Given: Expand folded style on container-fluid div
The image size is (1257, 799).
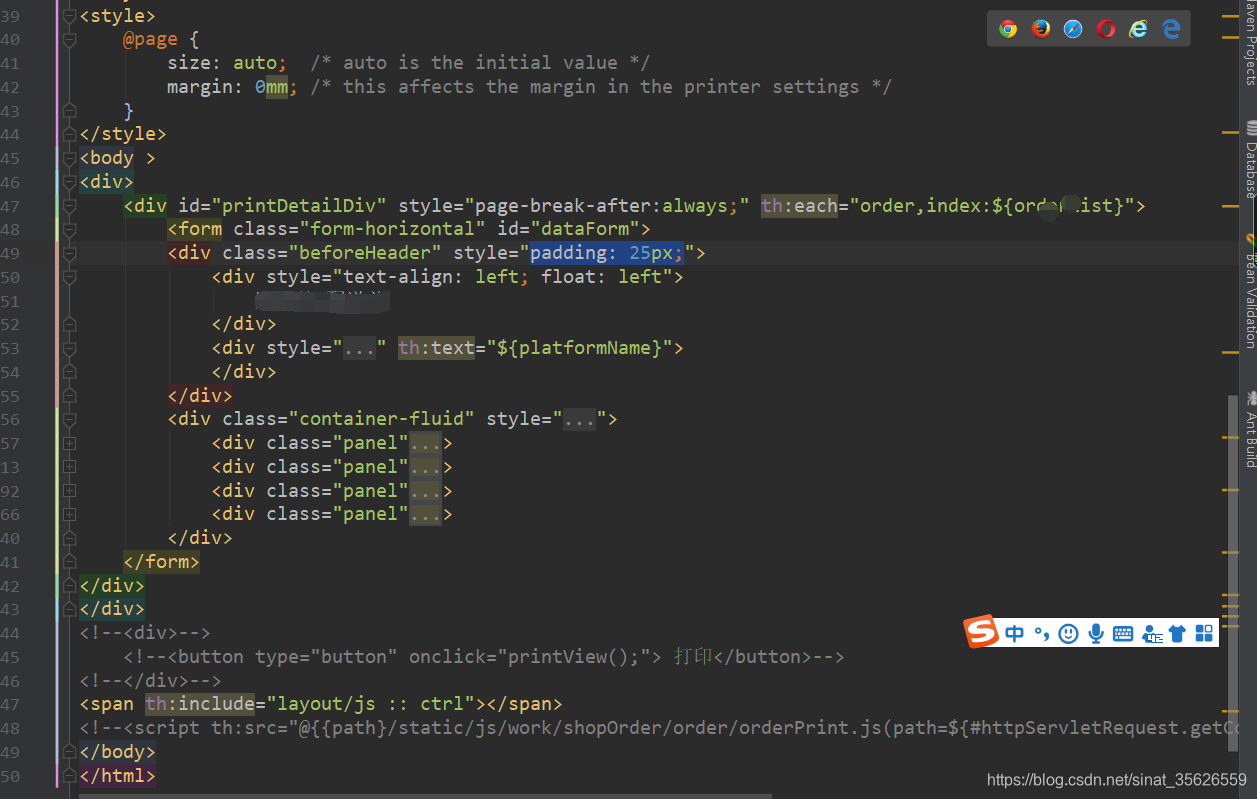Looking at the screenshot, I should [x=580, y=419].
